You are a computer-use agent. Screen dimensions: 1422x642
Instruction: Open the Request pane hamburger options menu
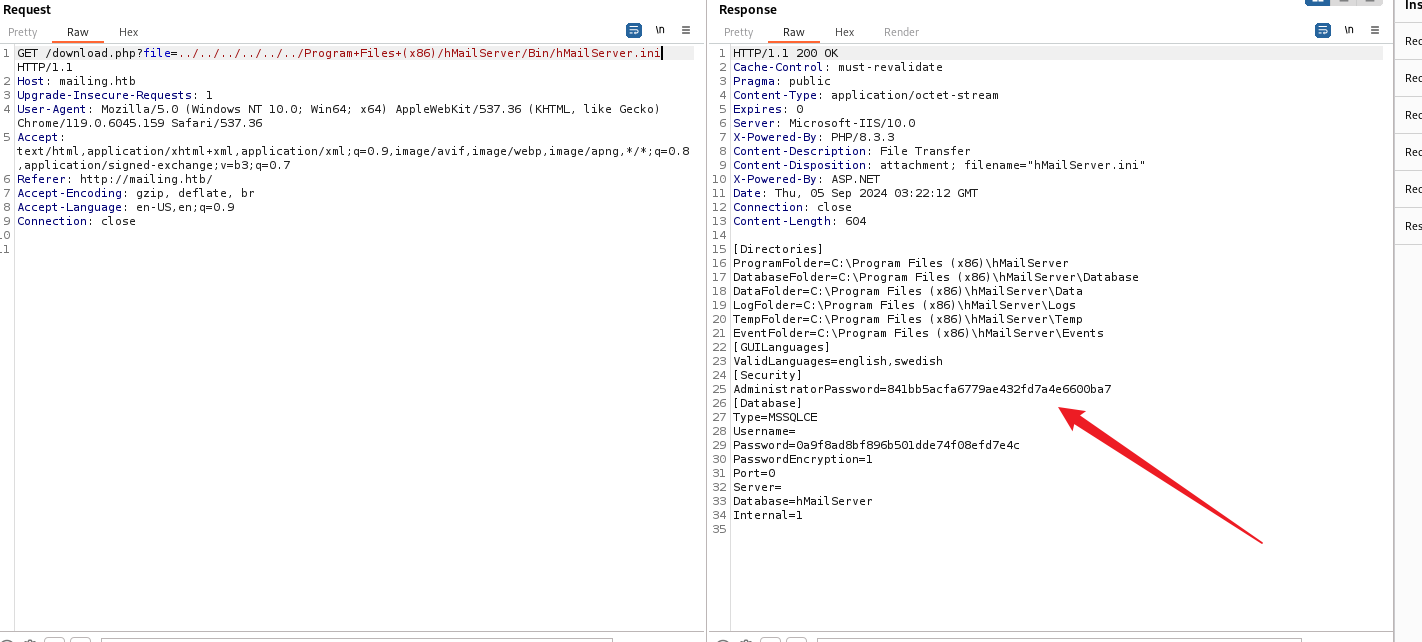(x=686, y=30)
